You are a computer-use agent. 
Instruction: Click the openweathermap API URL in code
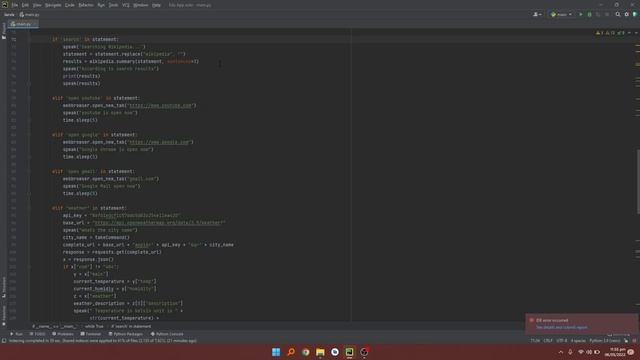[x=158, y=223]
